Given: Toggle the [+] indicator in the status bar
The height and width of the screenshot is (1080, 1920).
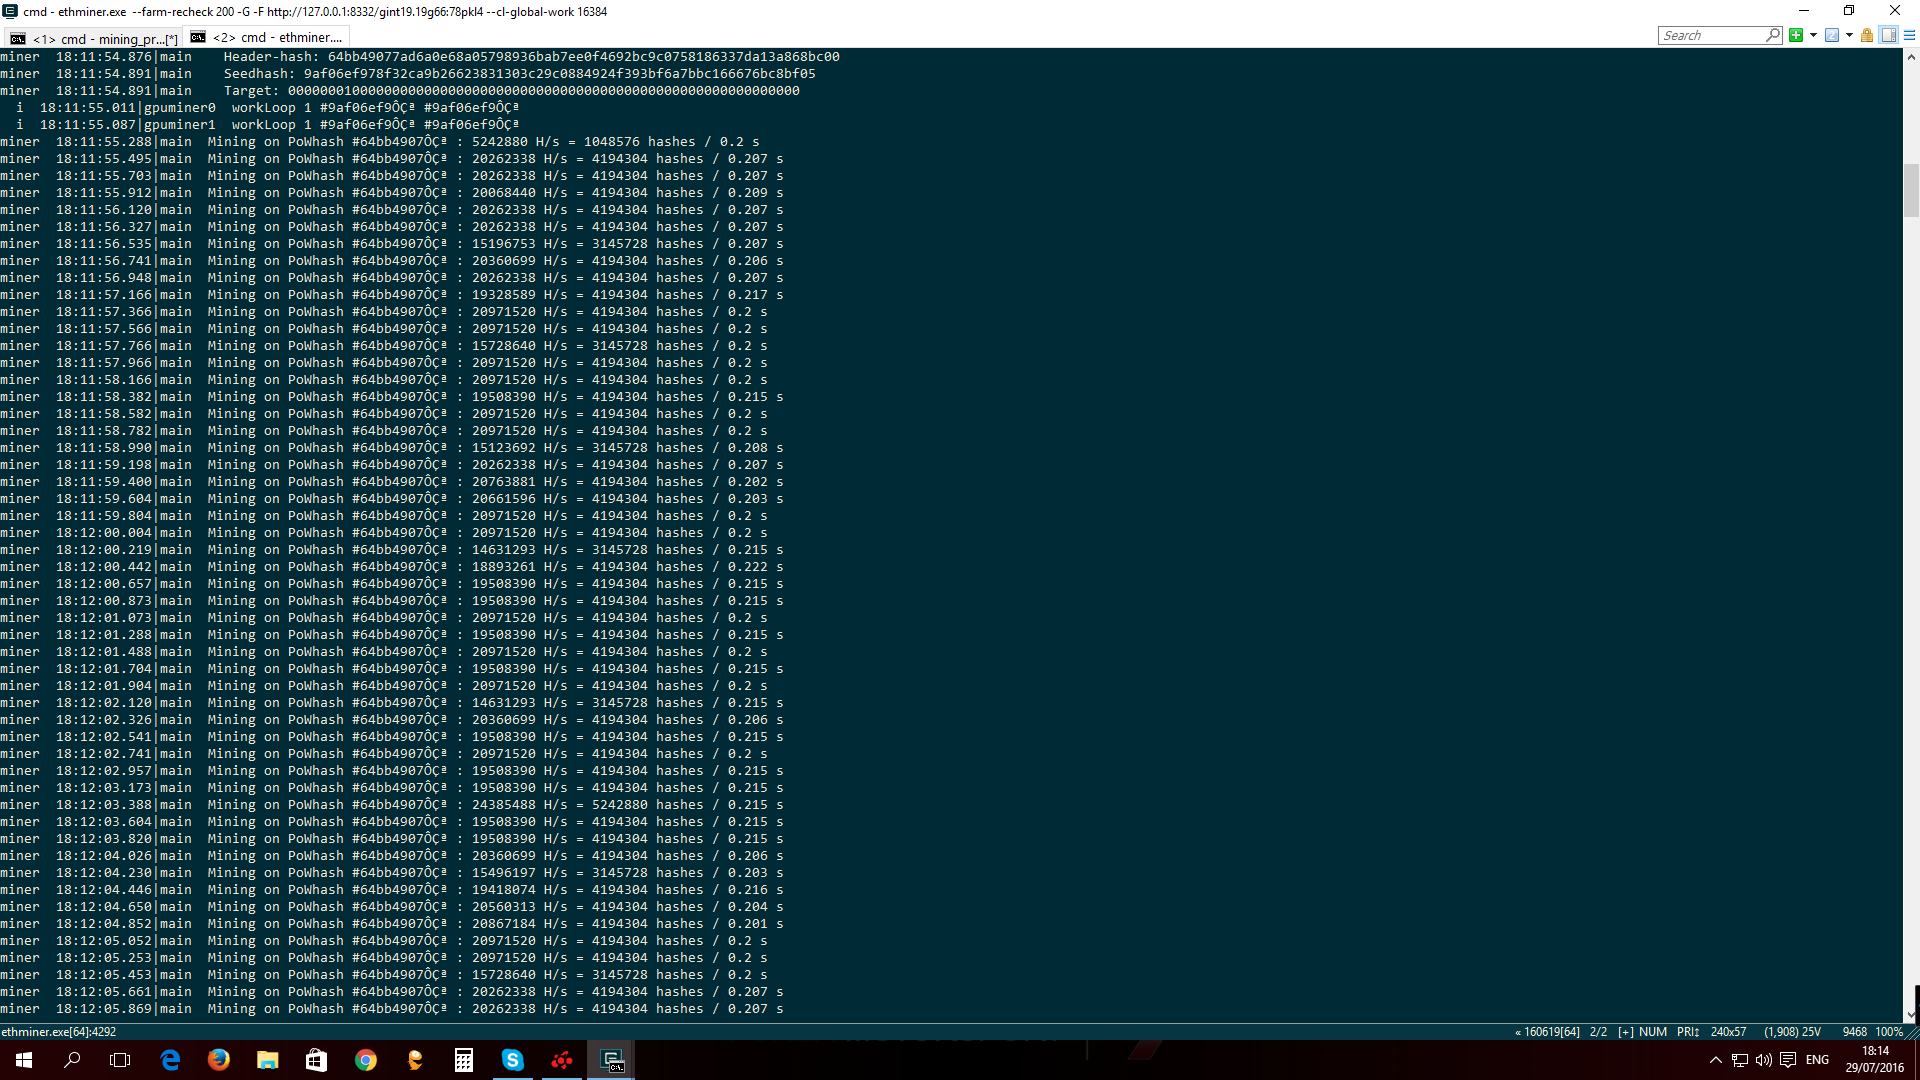Looking at the screenshot, I should tap(1627, 1031).
